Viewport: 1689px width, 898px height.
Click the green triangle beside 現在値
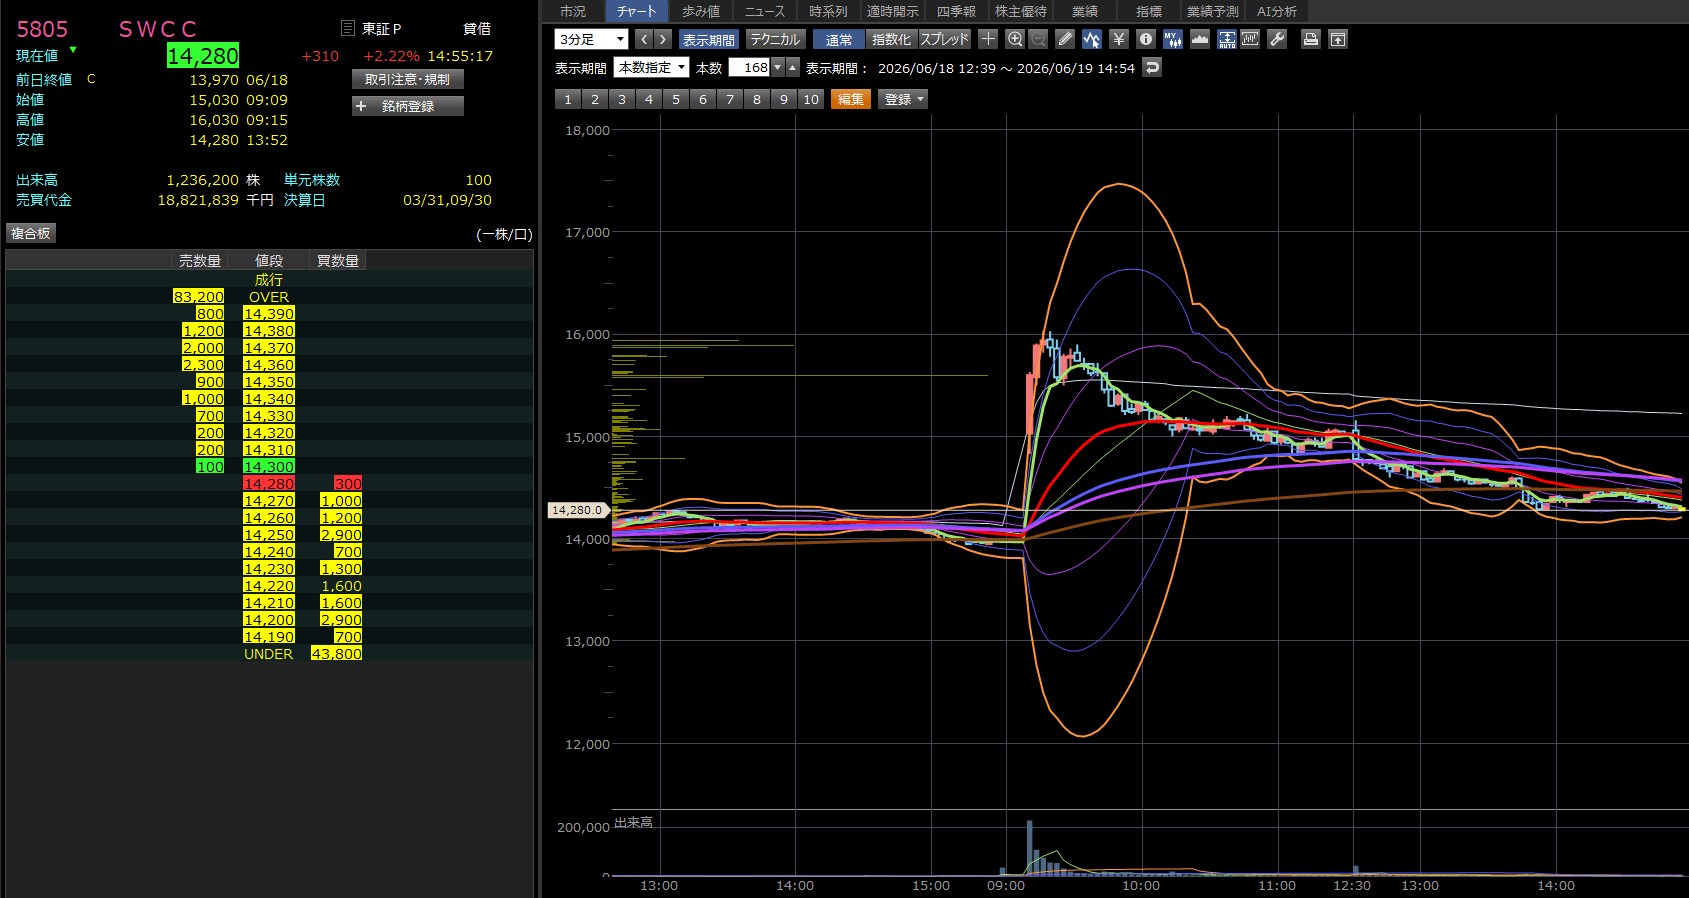[x=73, y=49]
